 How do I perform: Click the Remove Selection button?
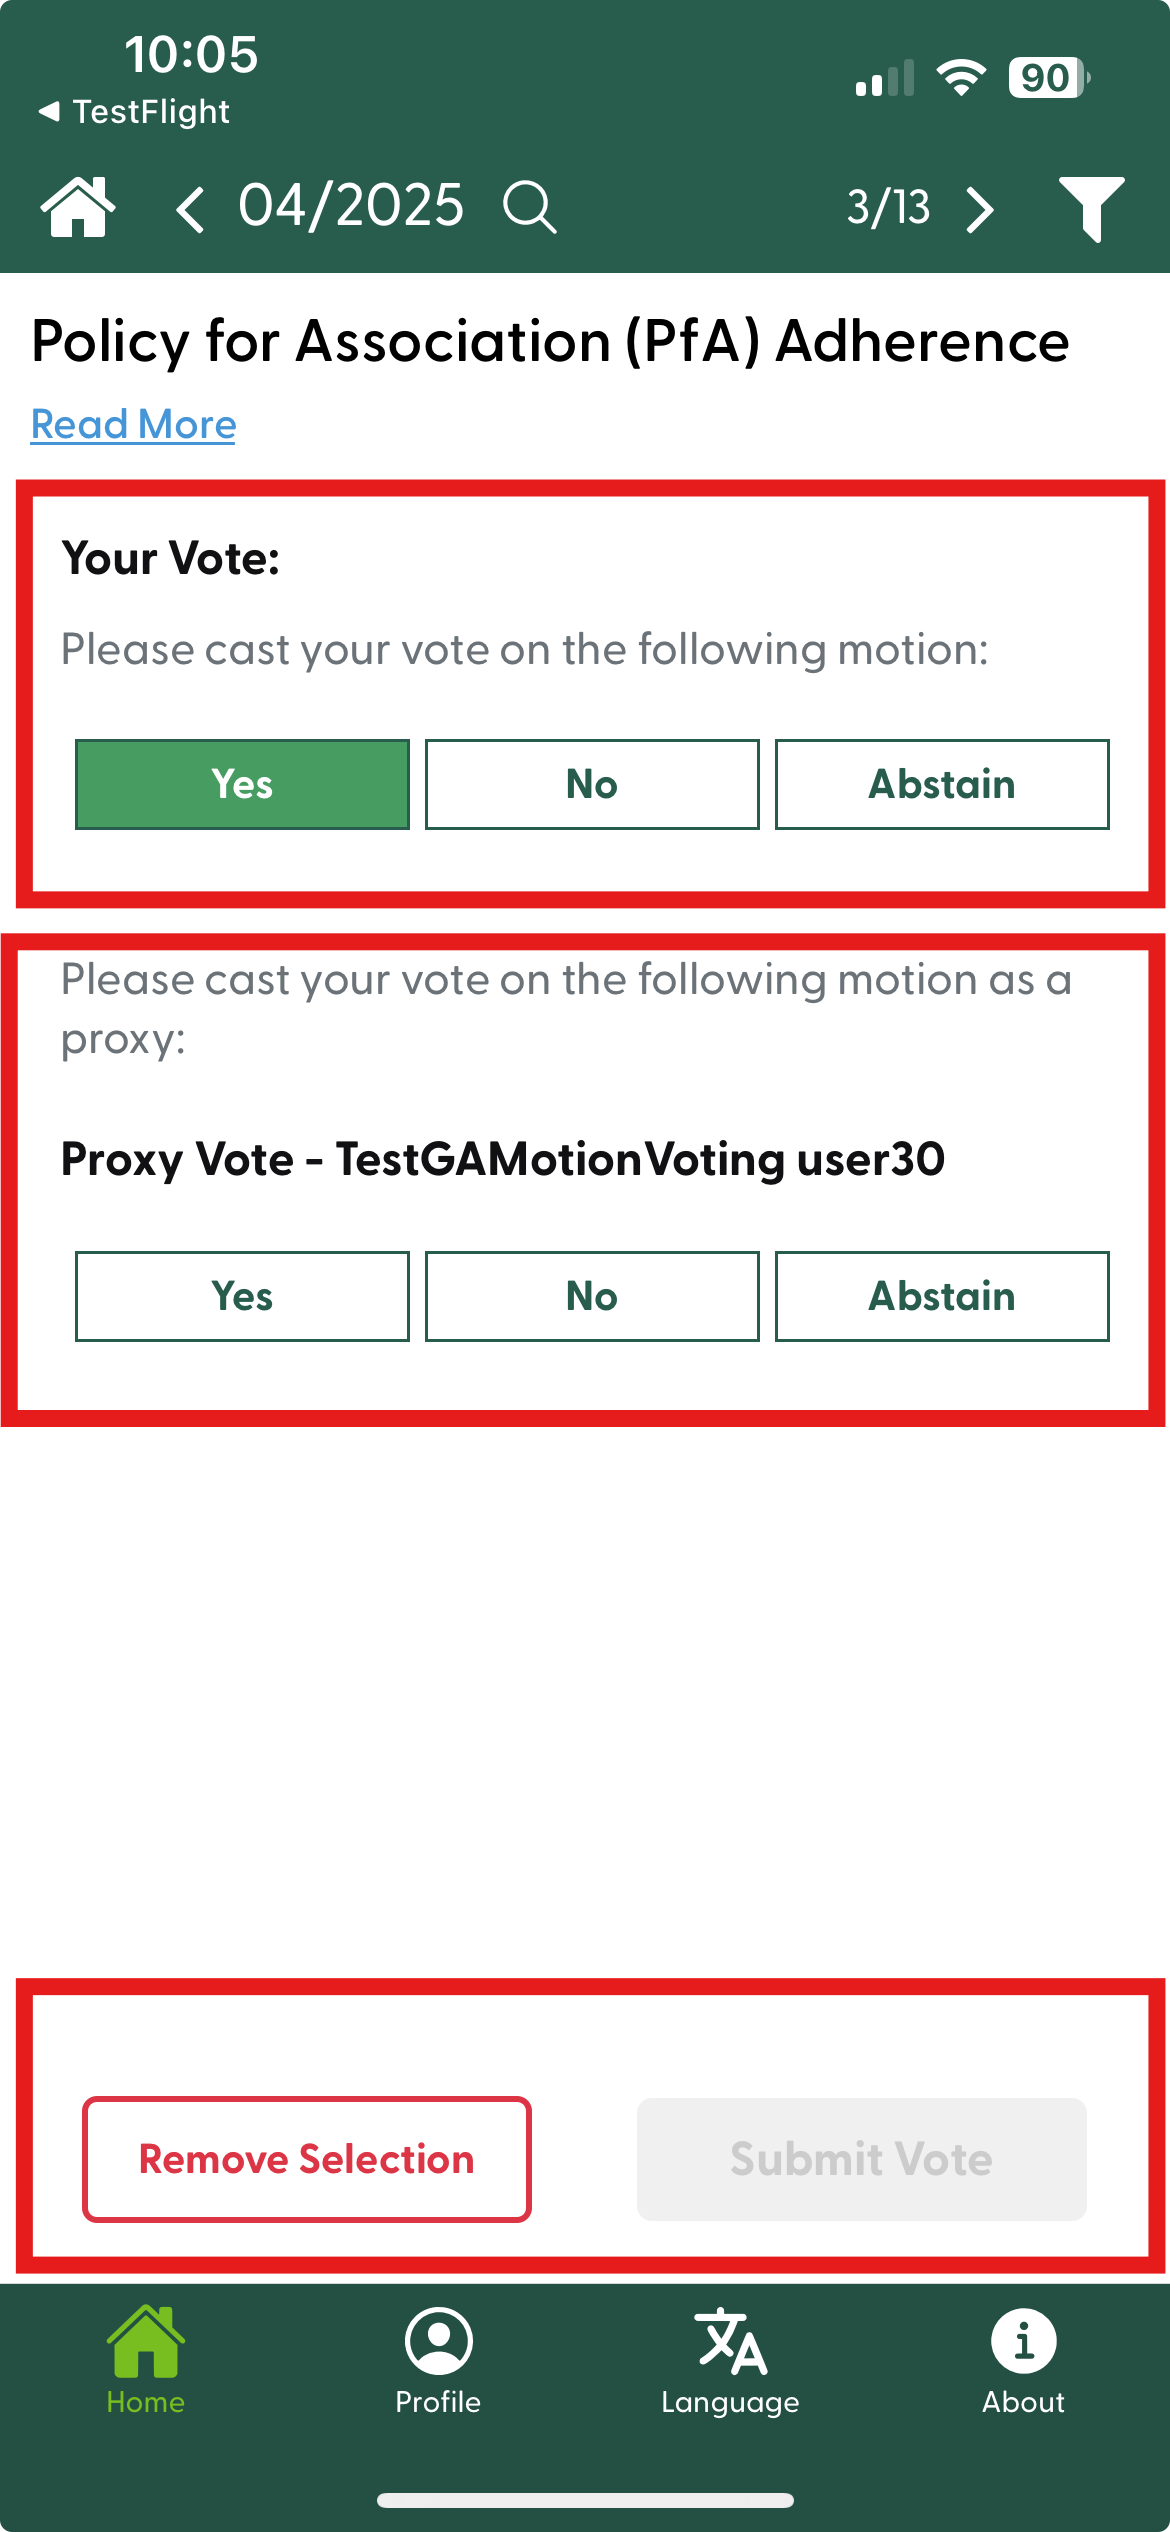coord(307,2159)
